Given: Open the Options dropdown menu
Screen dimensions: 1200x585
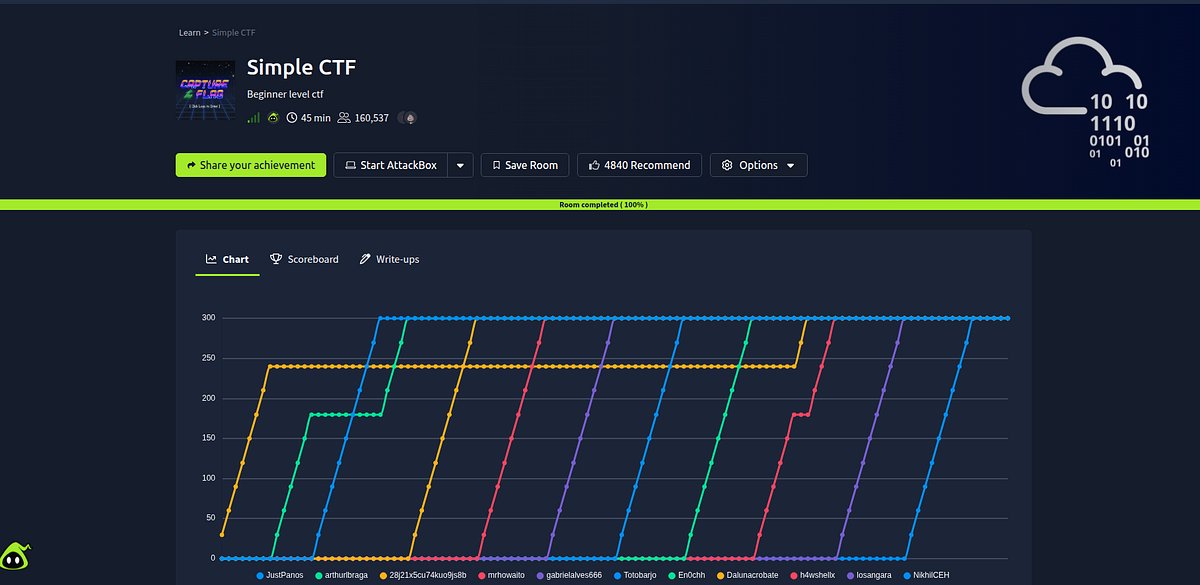Looking at the screenshot, I should tap(759, 165).
